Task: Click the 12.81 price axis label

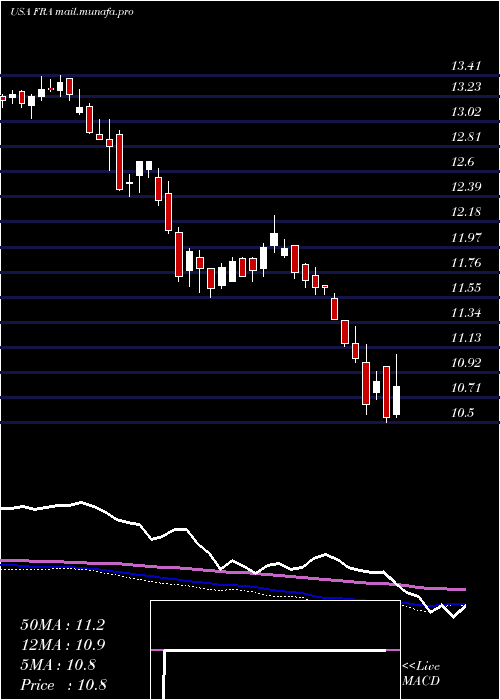Action: pos(466,137)
